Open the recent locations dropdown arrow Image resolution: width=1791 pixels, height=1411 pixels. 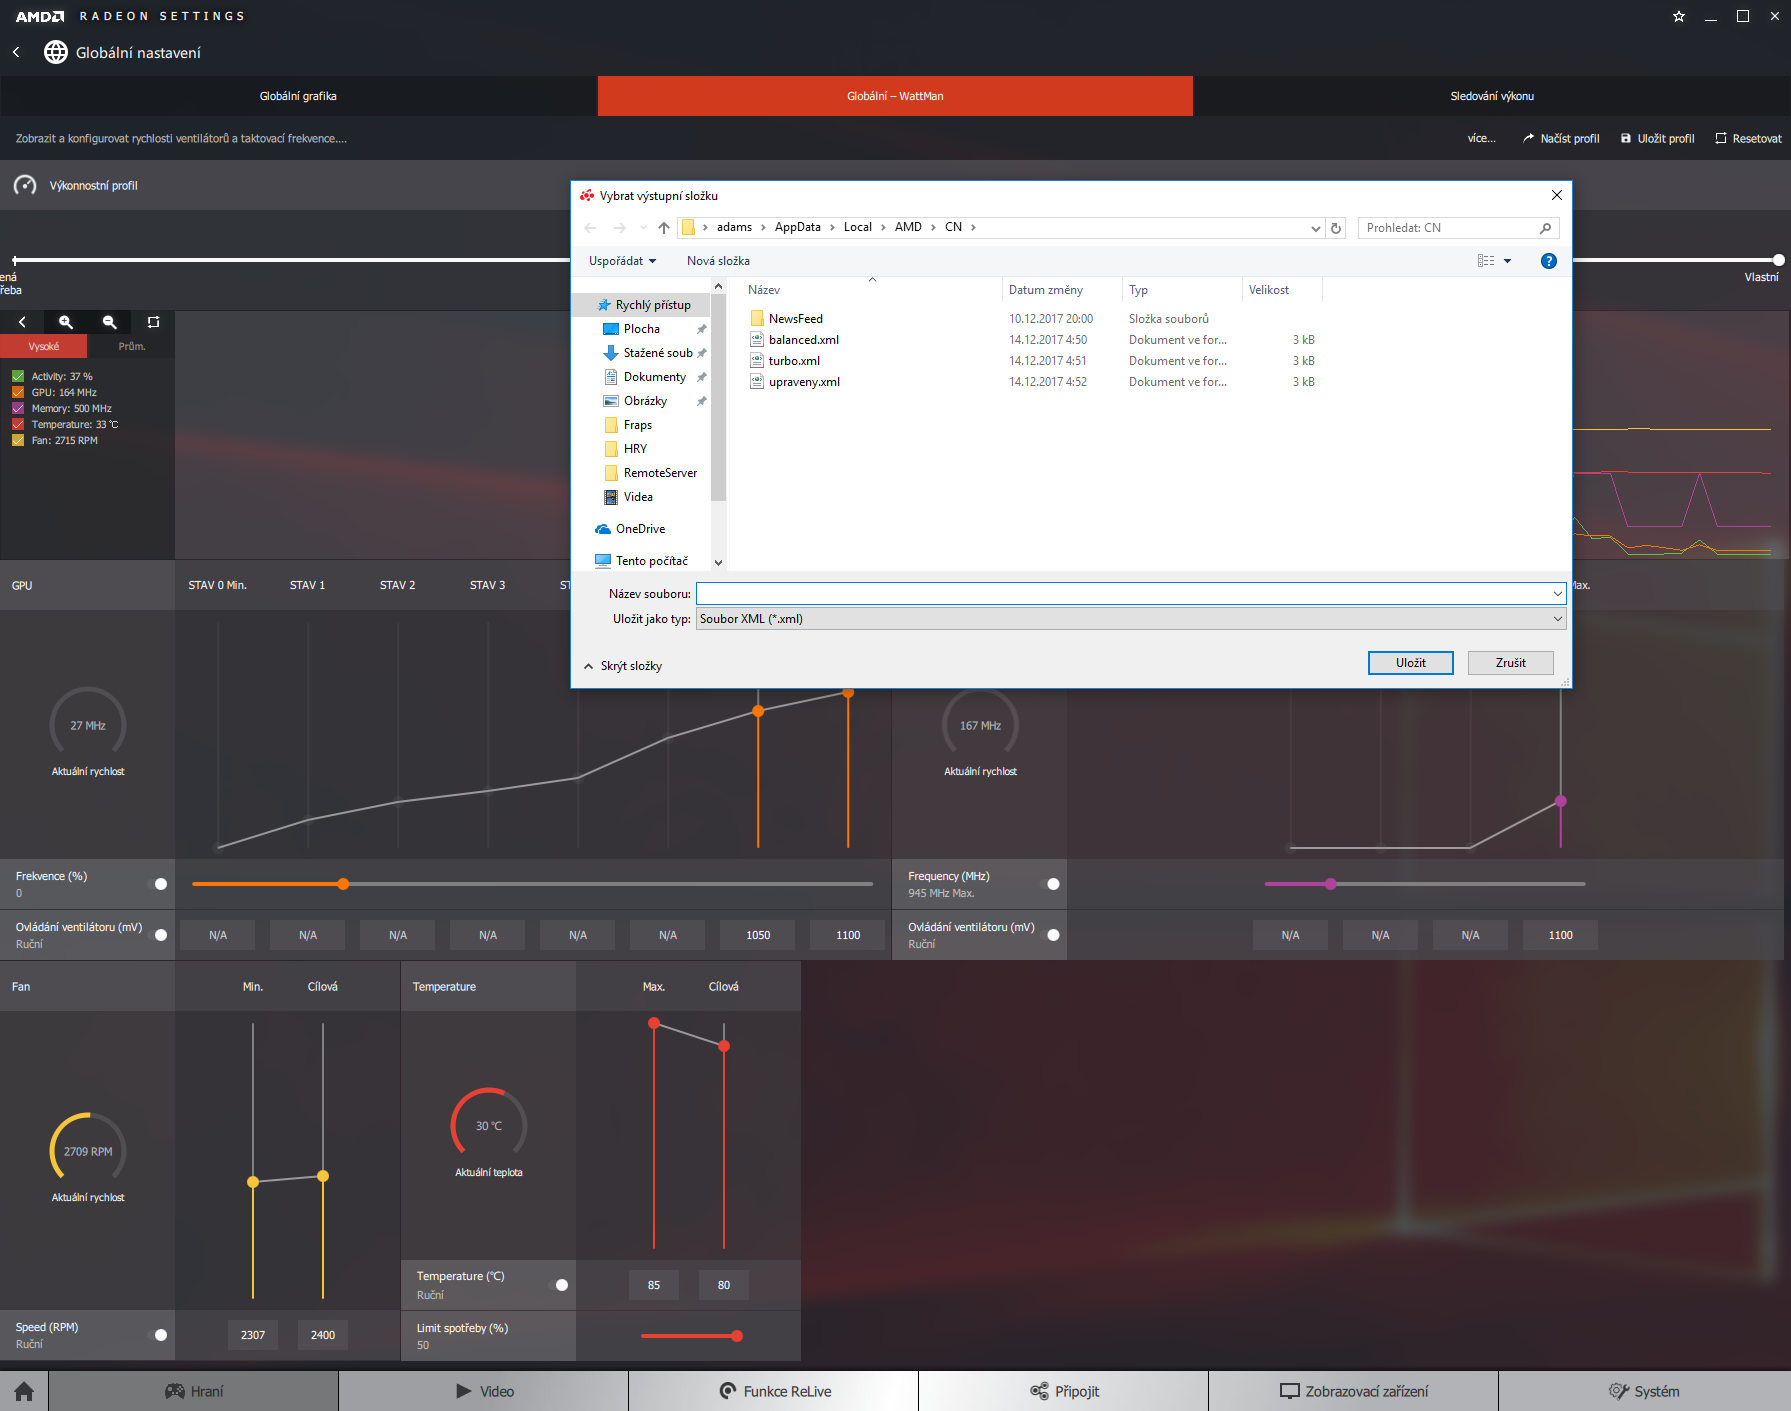coord(643,228)
